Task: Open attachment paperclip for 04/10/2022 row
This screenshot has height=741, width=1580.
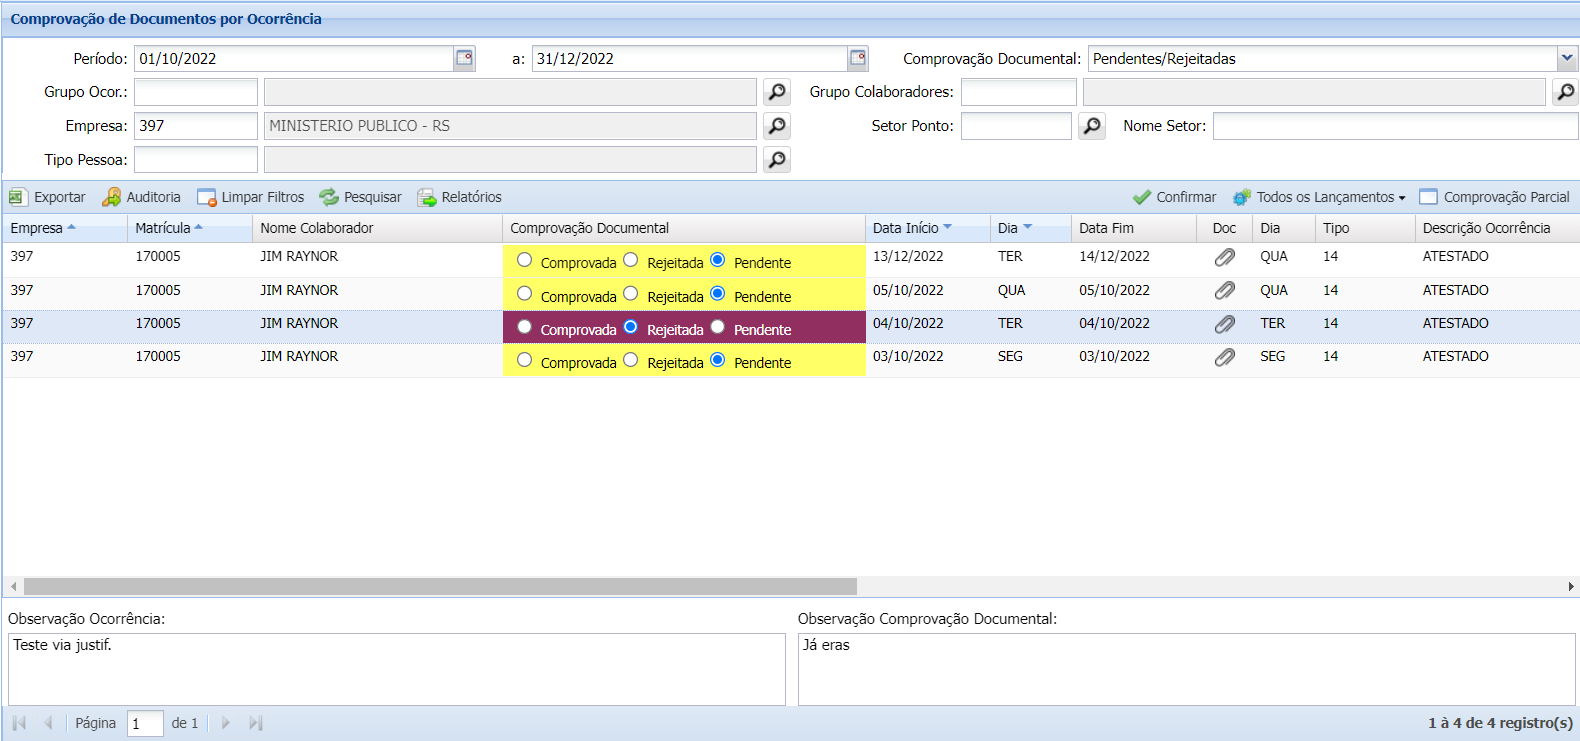Action: click(x=1224, y=324)
